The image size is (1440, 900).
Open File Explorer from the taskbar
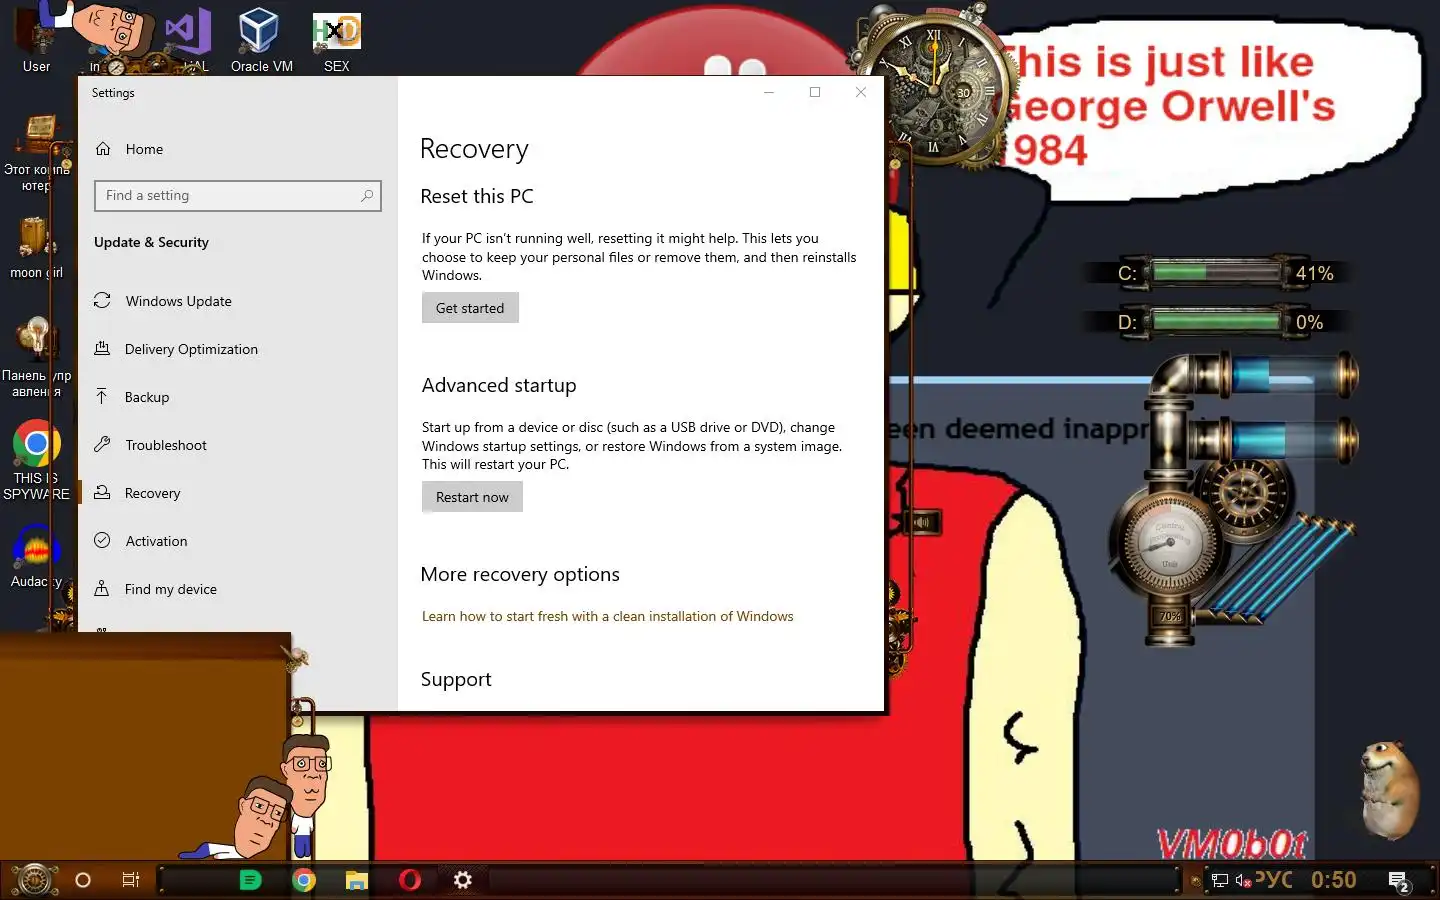(357, 880)
